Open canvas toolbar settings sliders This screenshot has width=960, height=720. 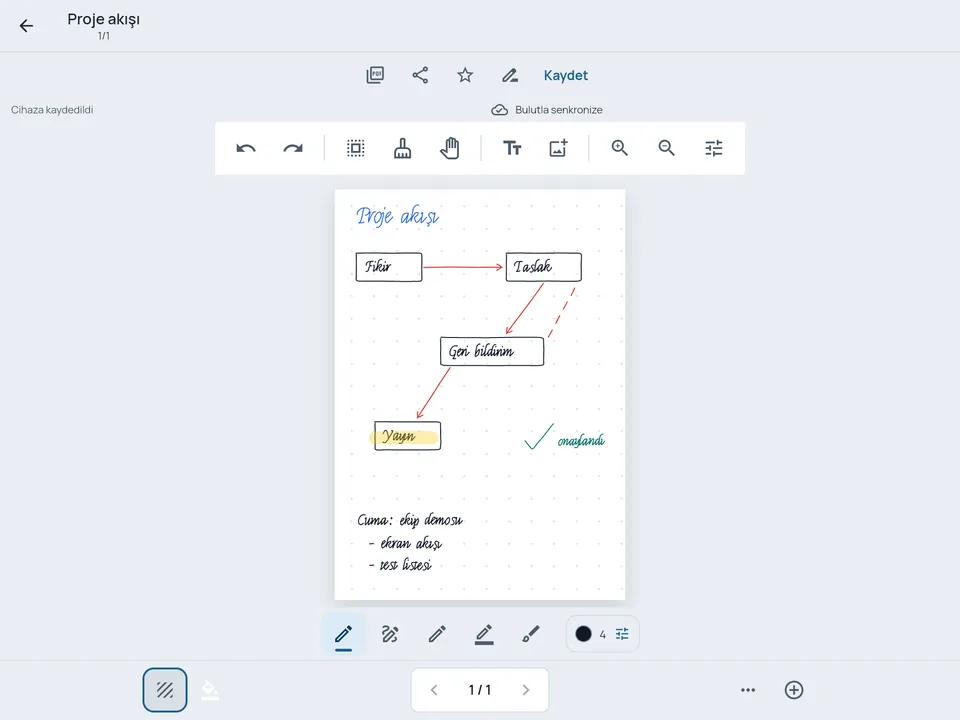pyautogui.click(x=714, y=148)
